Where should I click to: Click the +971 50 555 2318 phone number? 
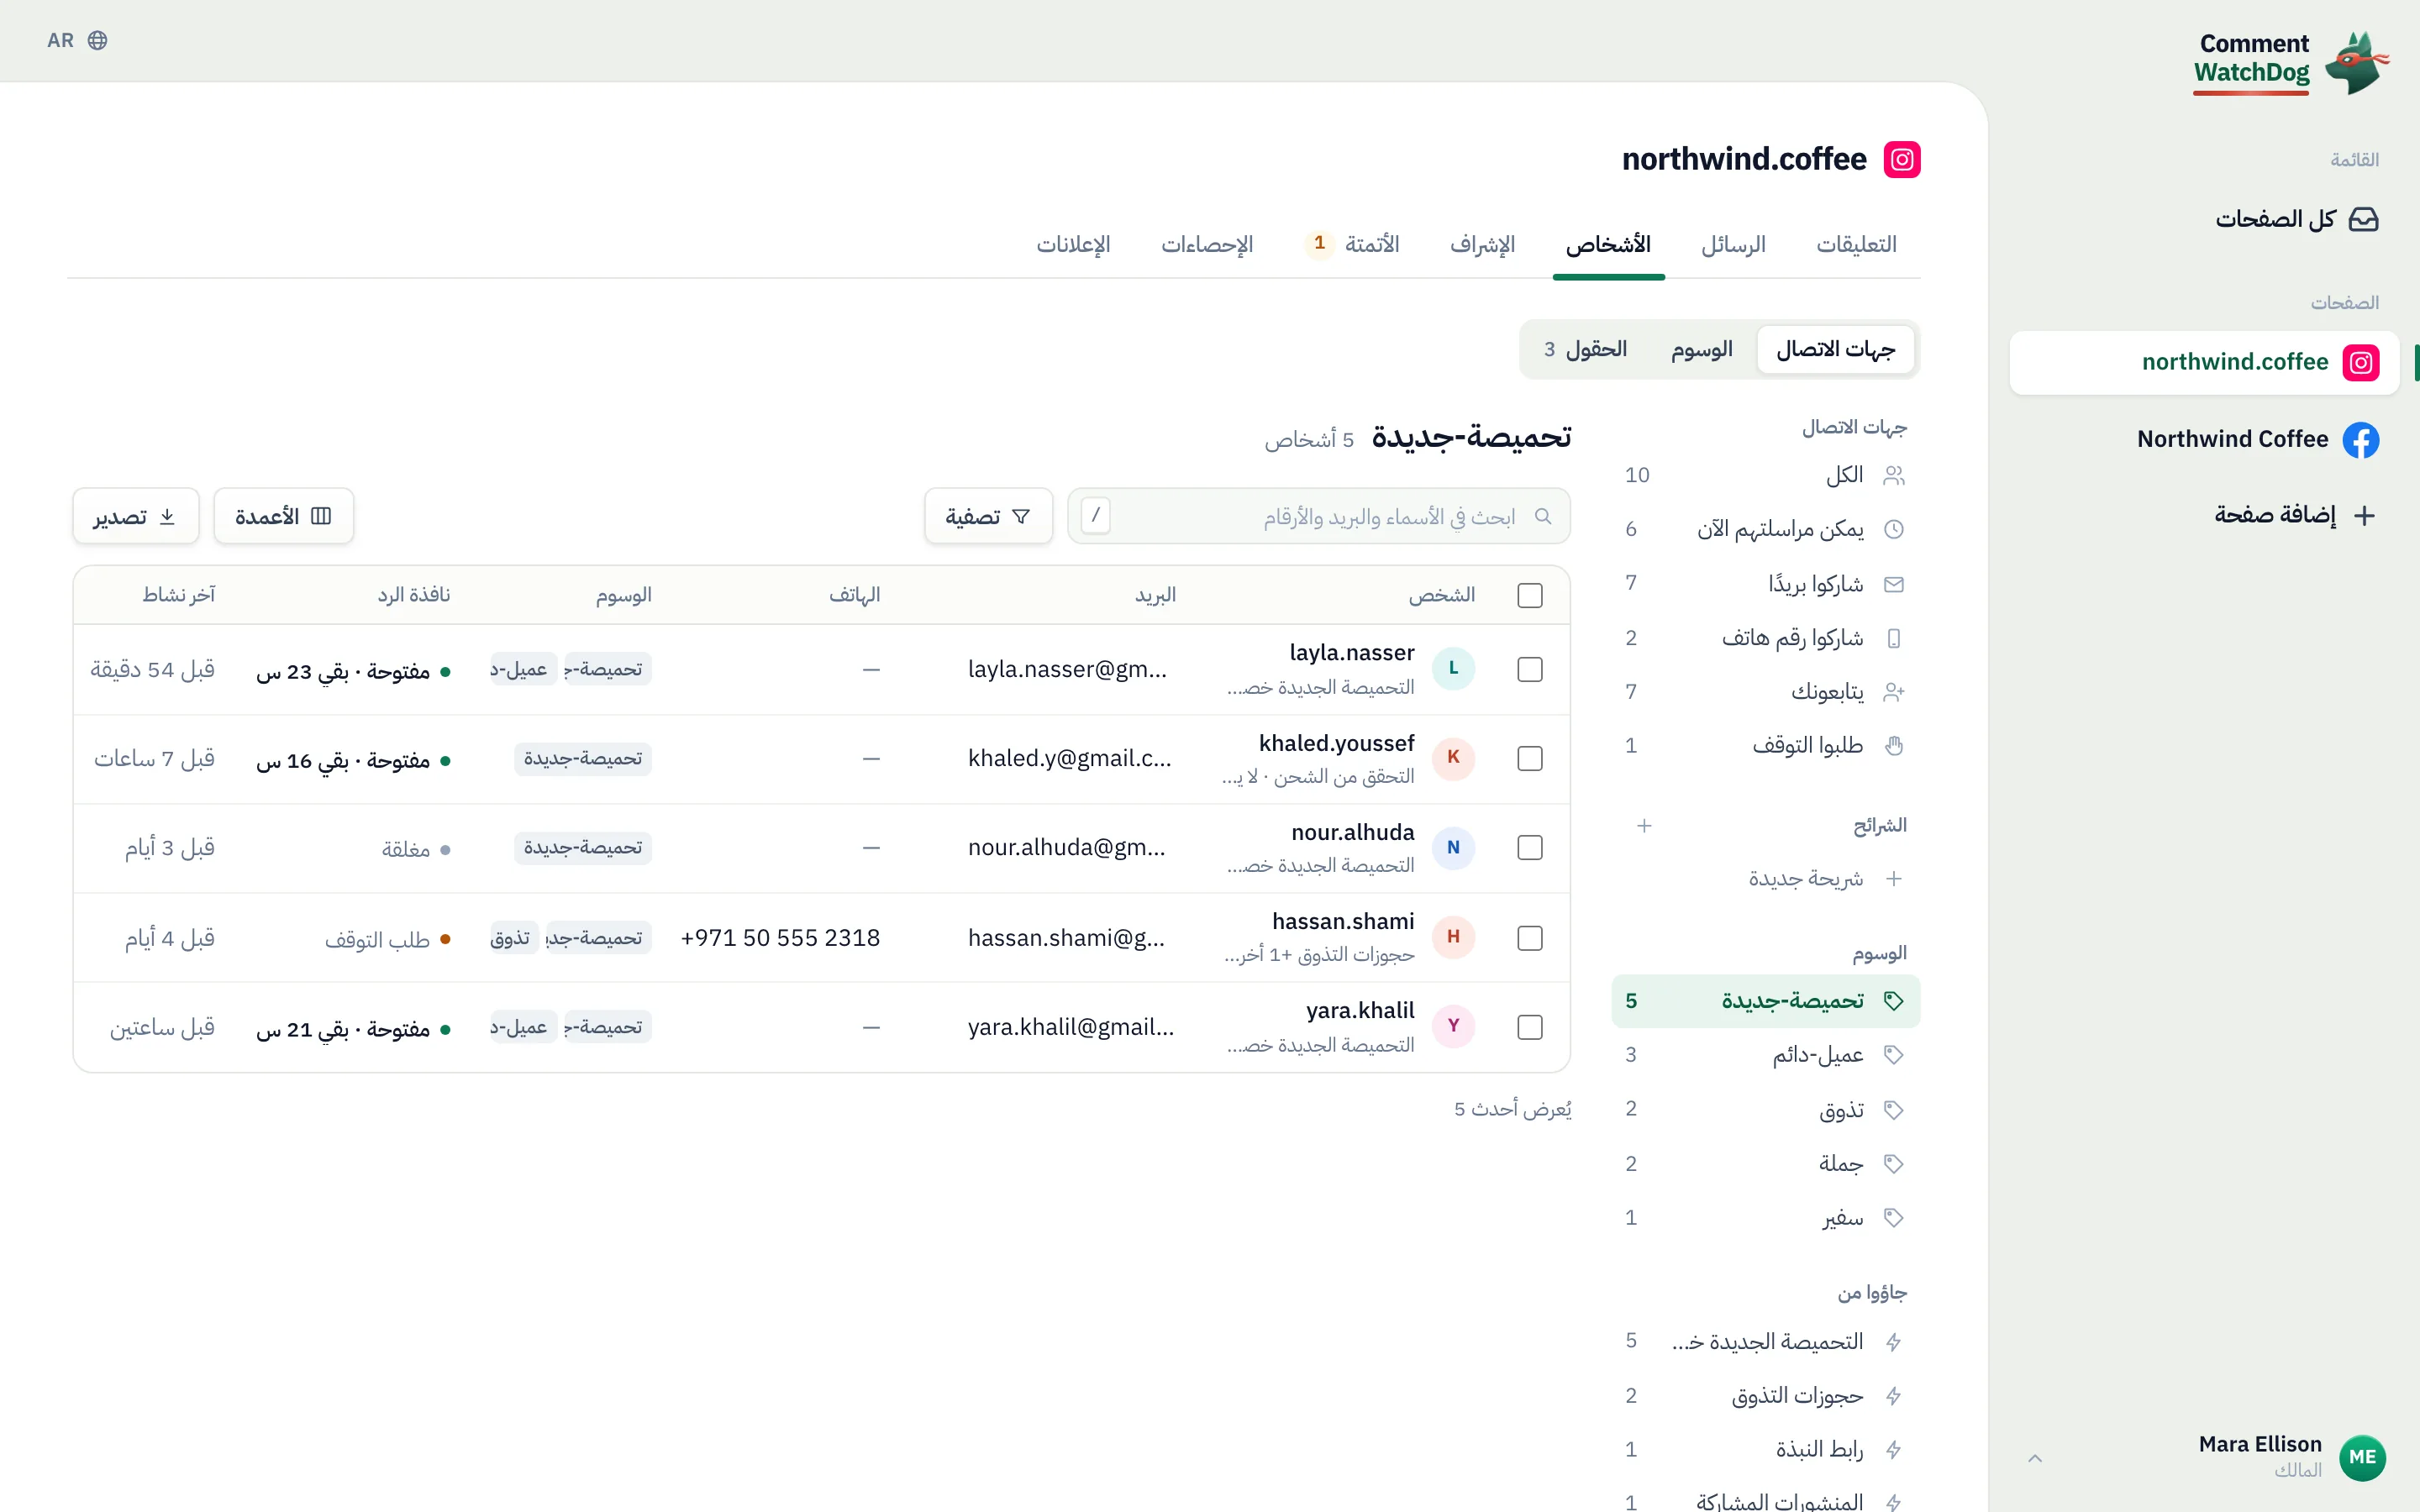pos(780,938)
